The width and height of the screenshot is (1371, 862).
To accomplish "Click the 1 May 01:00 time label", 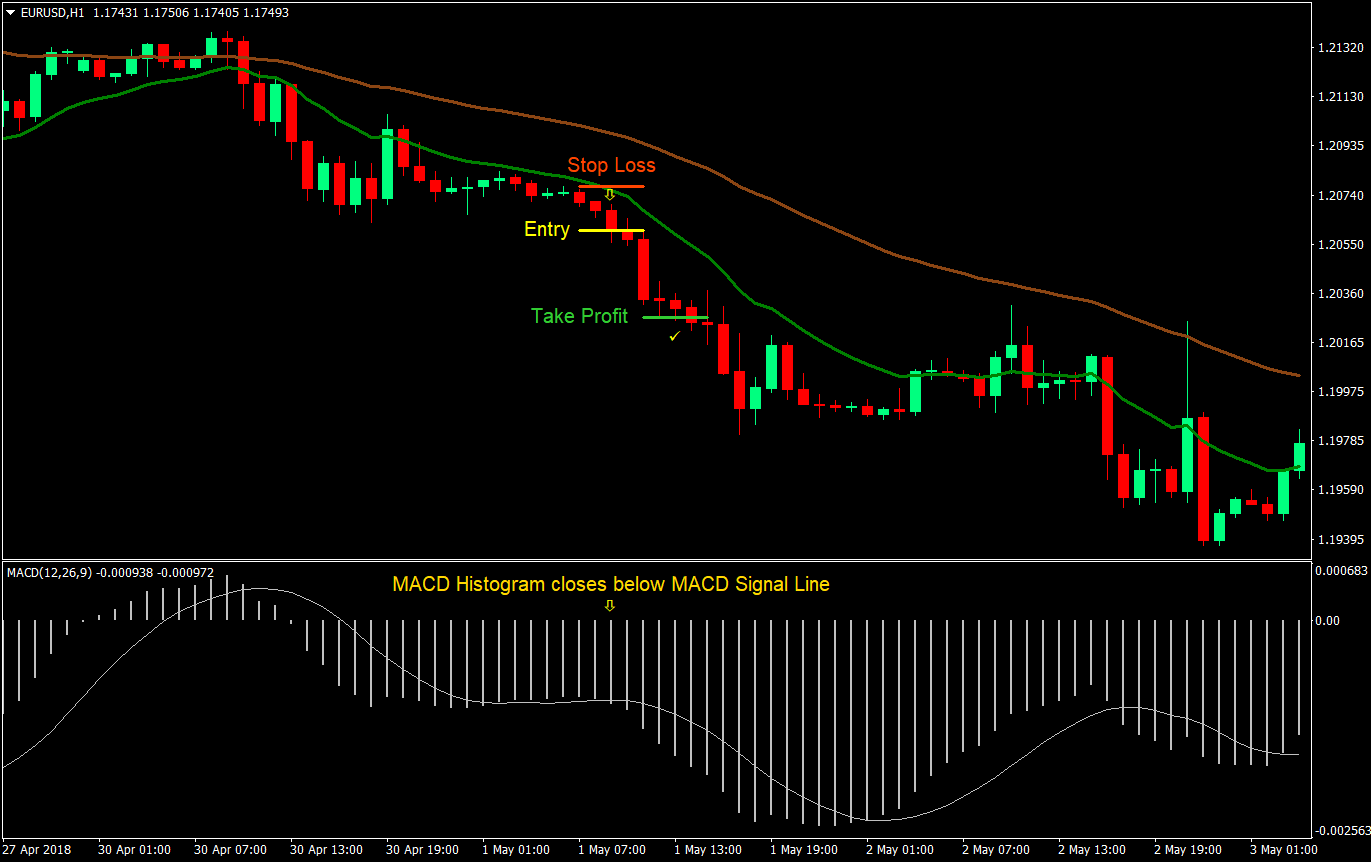I will pos(516,850).
